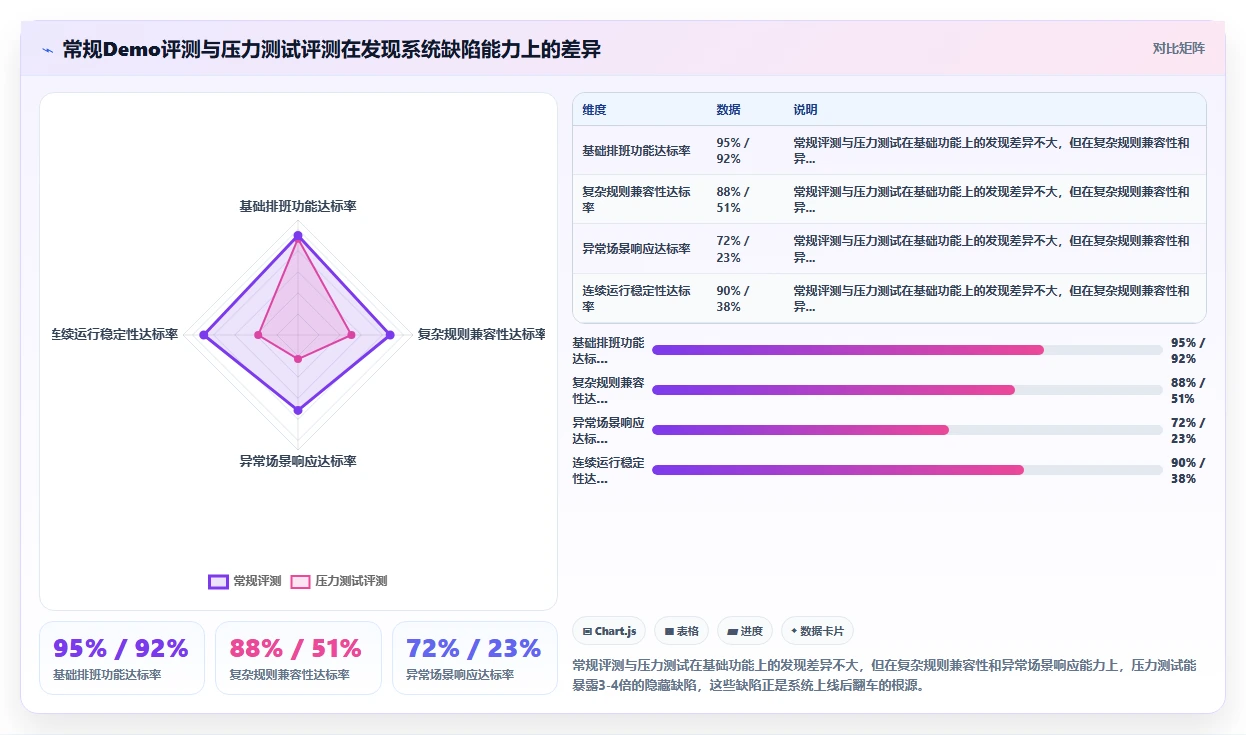1246x735 pixels.
Task: Click the 复杂规则兼容性达标率 radar axis label
Action: tap(482, 334)
